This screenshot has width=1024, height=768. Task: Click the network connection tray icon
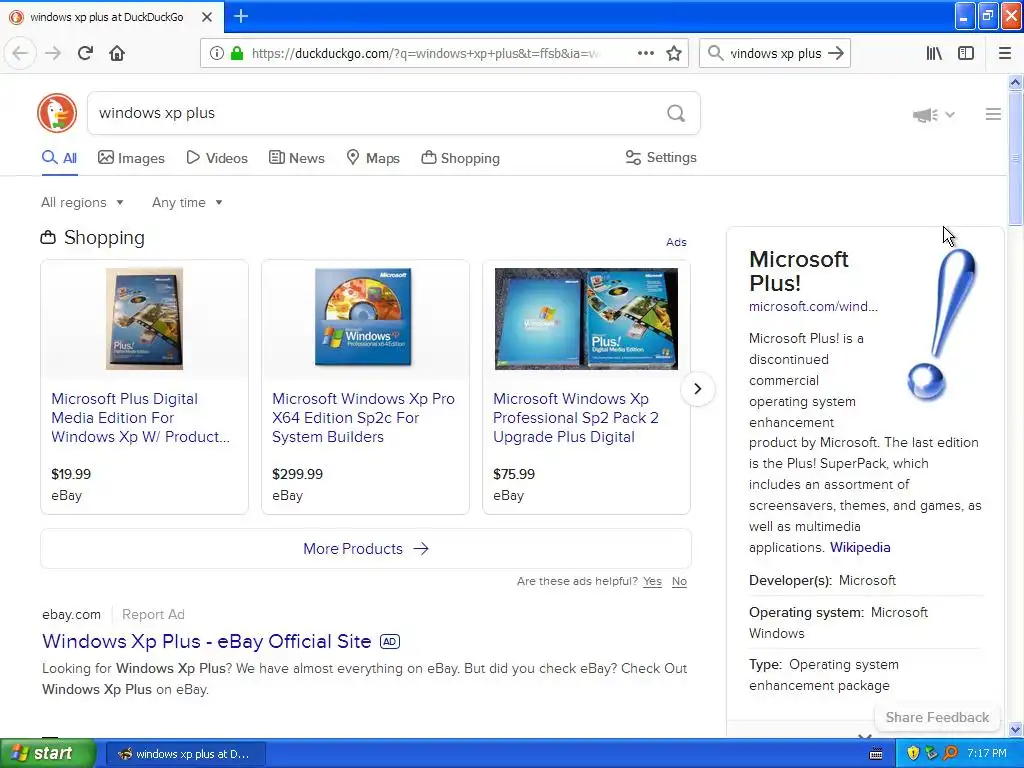coord(931,754)
